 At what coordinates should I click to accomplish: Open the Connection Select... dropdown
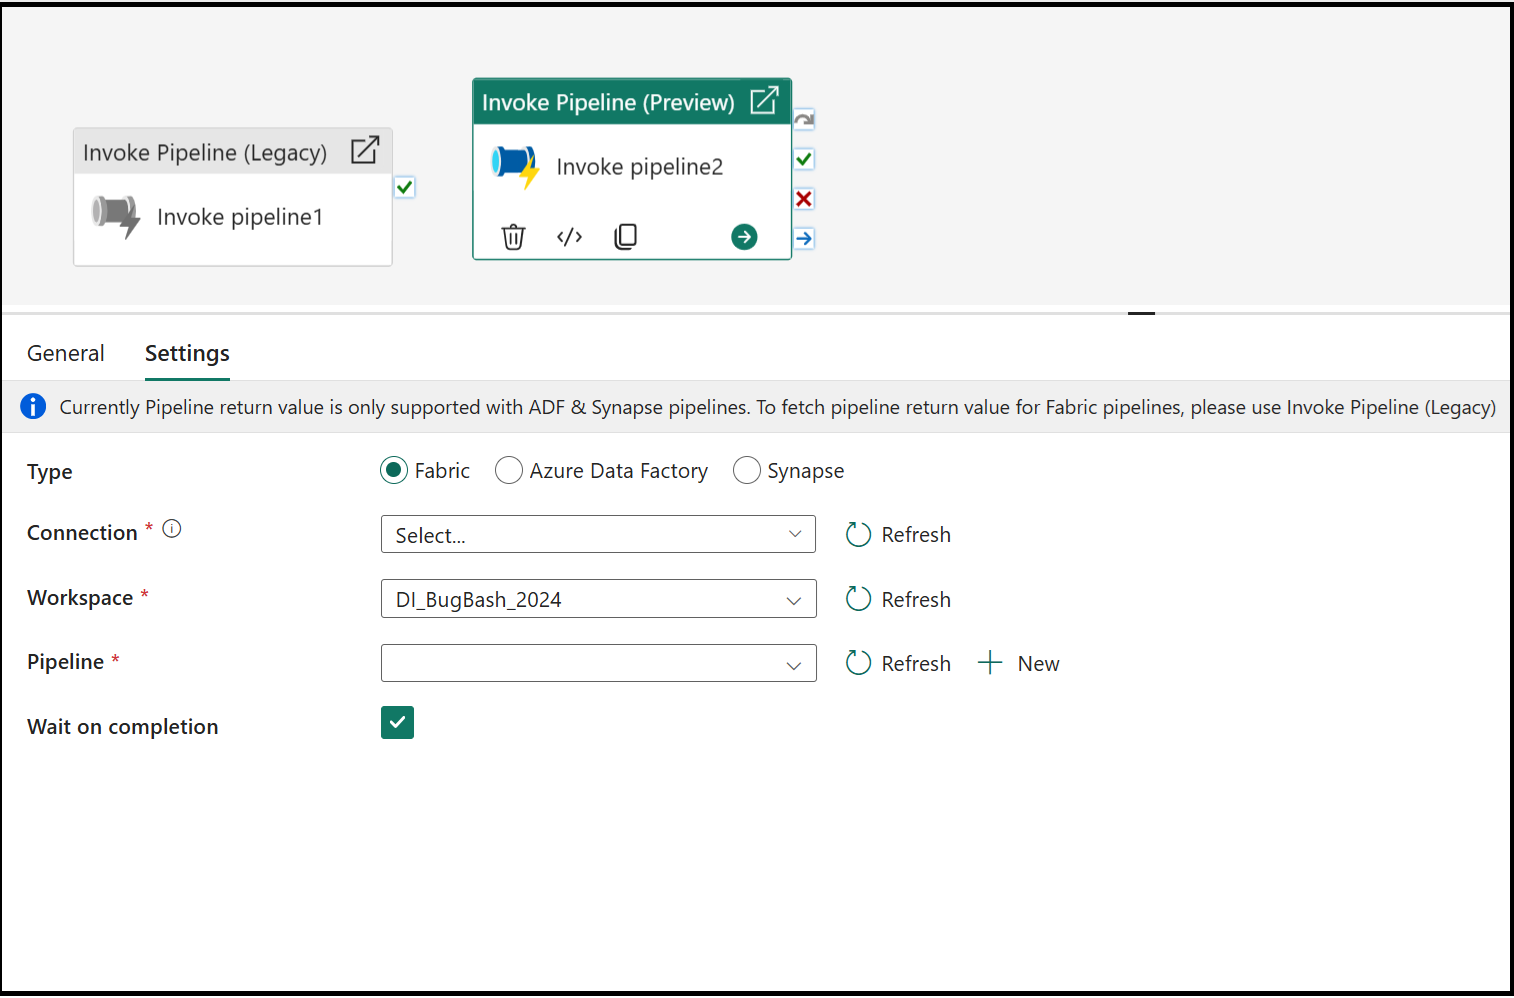(x=598, y=534)
